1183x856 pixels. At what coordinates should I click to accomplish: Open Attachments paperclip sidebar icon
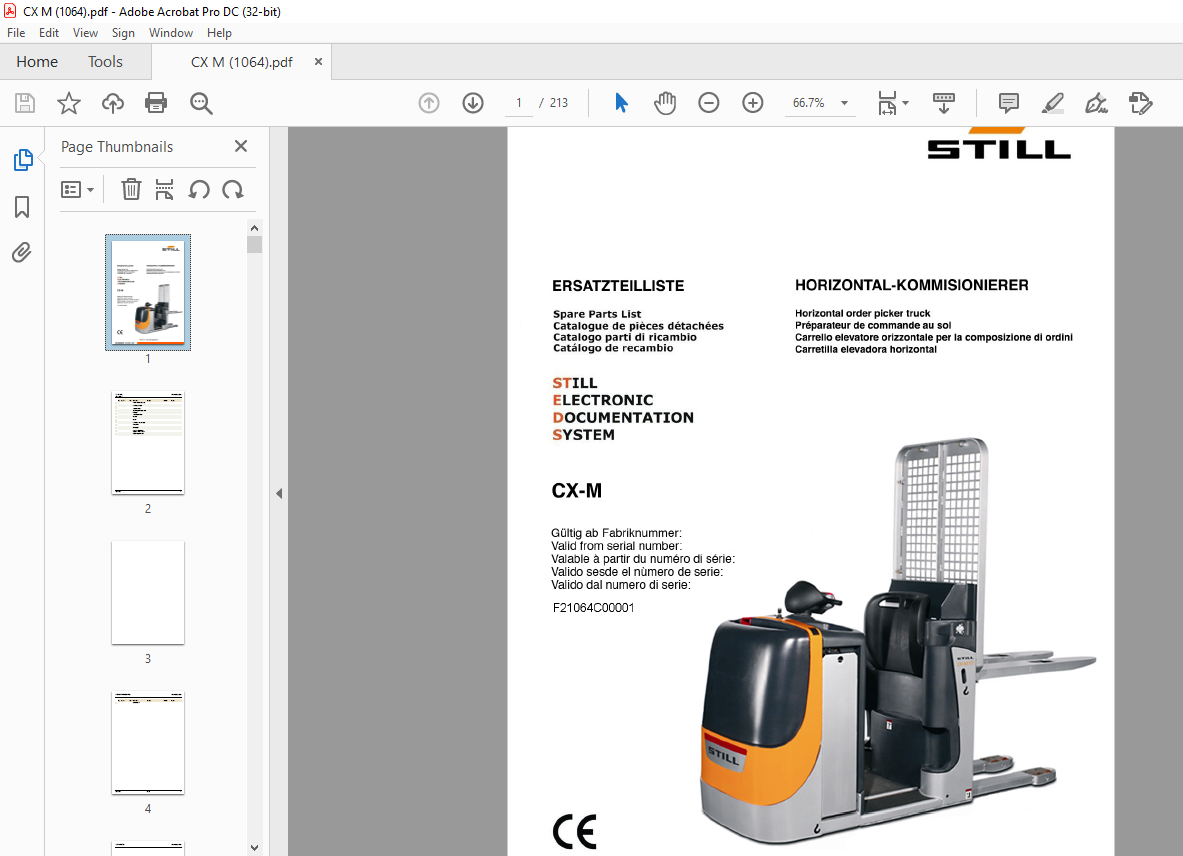pyautogui.click(x=22, y=252)
